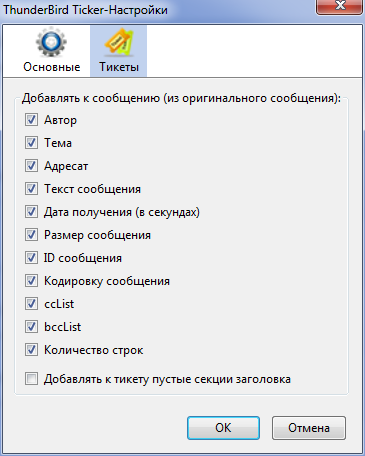Uncheck the Автор checkbox
Image resolution: width=365 pixels, height=456 pixels.
pyautogui.click(x=31, y=120)
